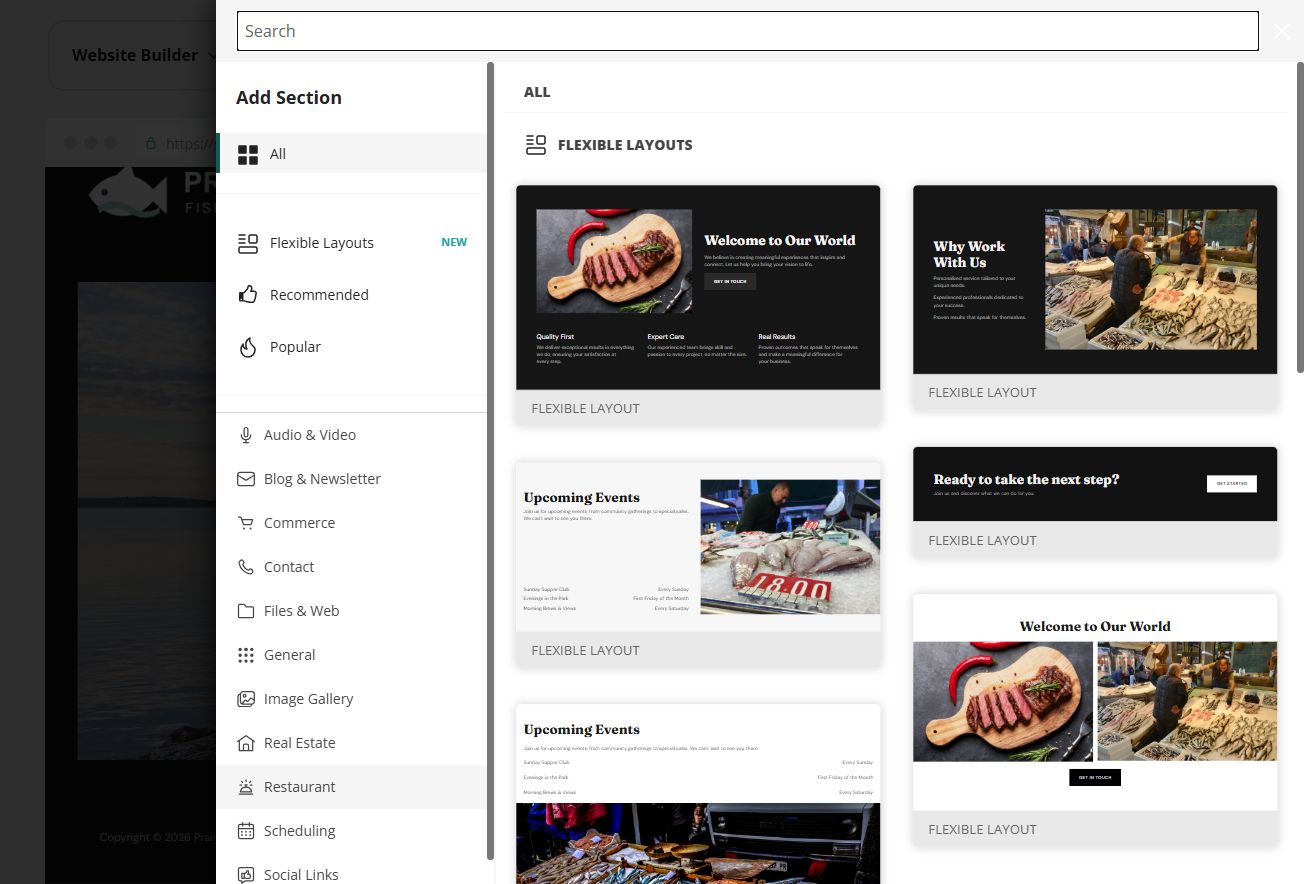Pick the dark Welcome to Our World layout
1304x884 pixels.
click(698, 305)
